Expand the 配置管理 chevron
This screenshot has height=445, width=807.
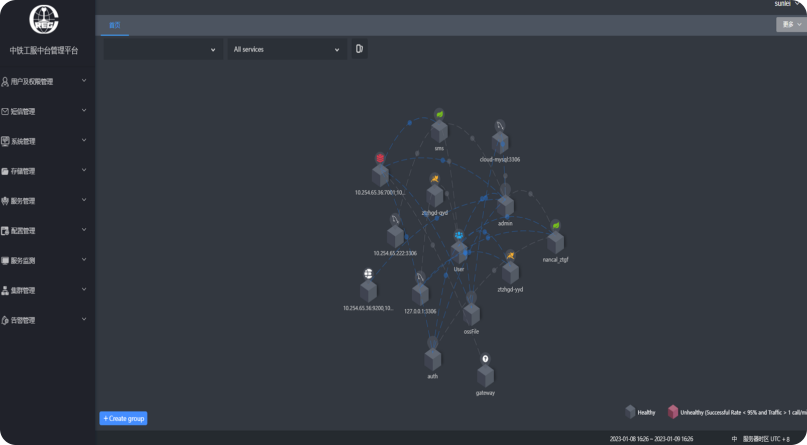[84, 230]
